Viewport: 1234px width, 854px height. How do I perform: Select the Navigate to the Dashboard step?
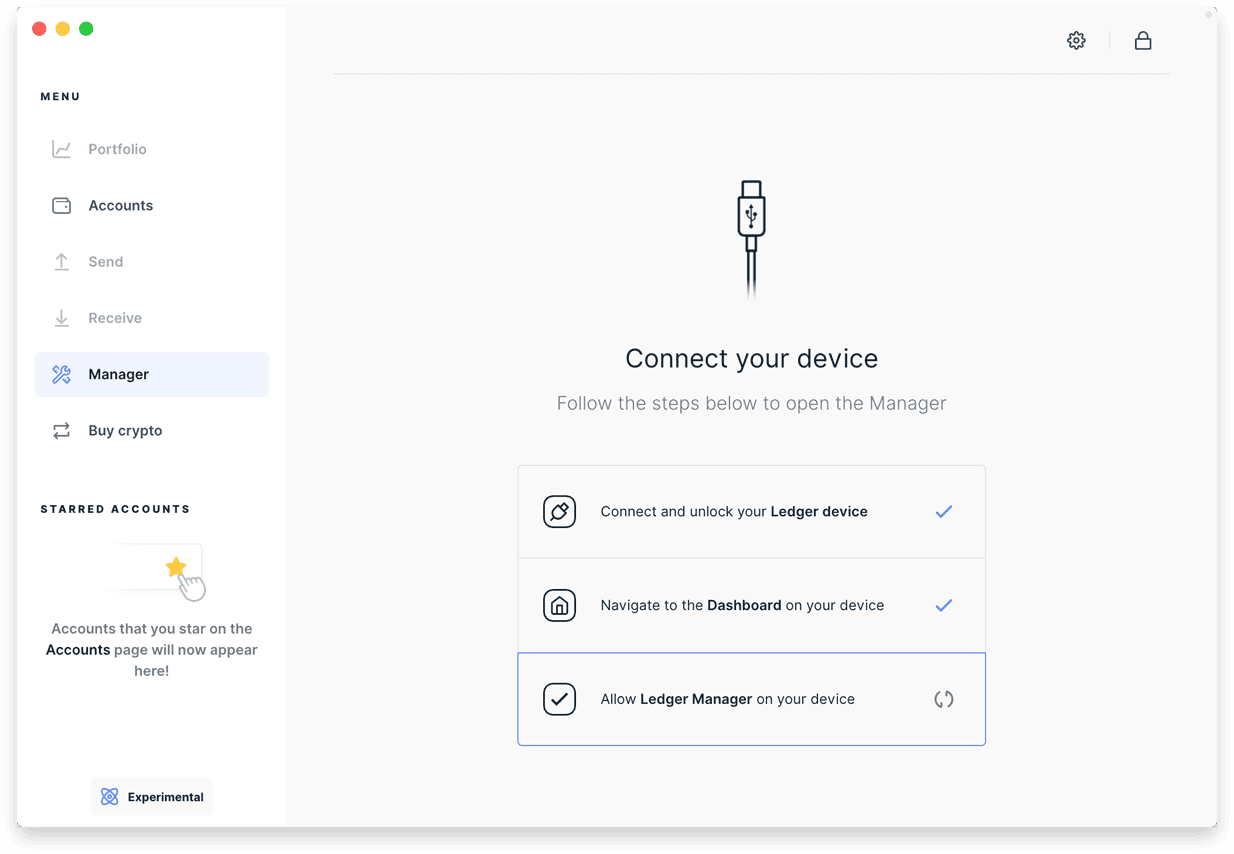pyautogui.click(x=751, y=606)
